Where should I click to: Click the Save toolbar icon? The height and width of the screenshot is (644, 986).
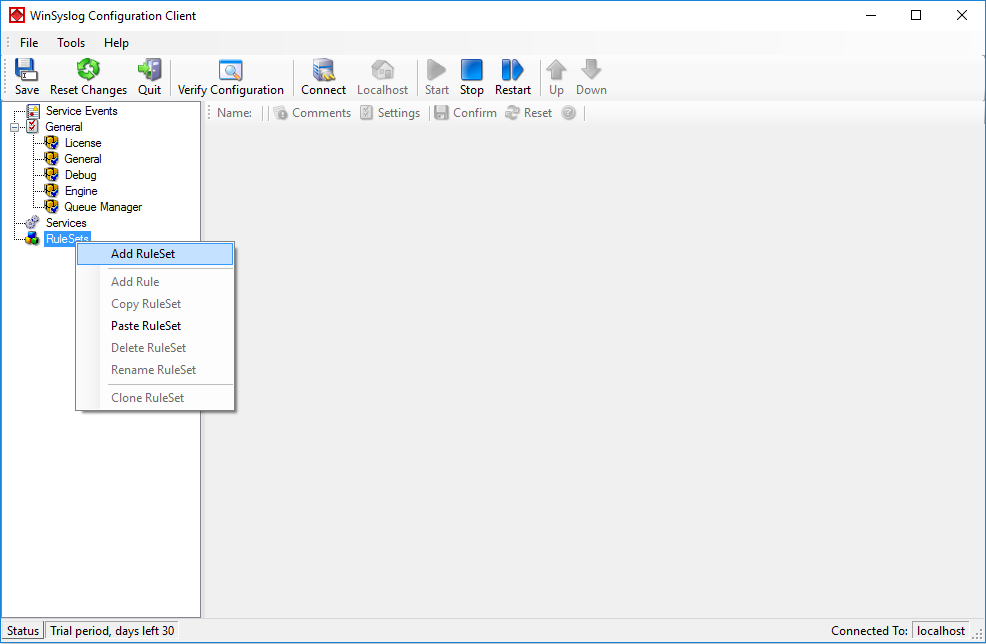[26, 70]
